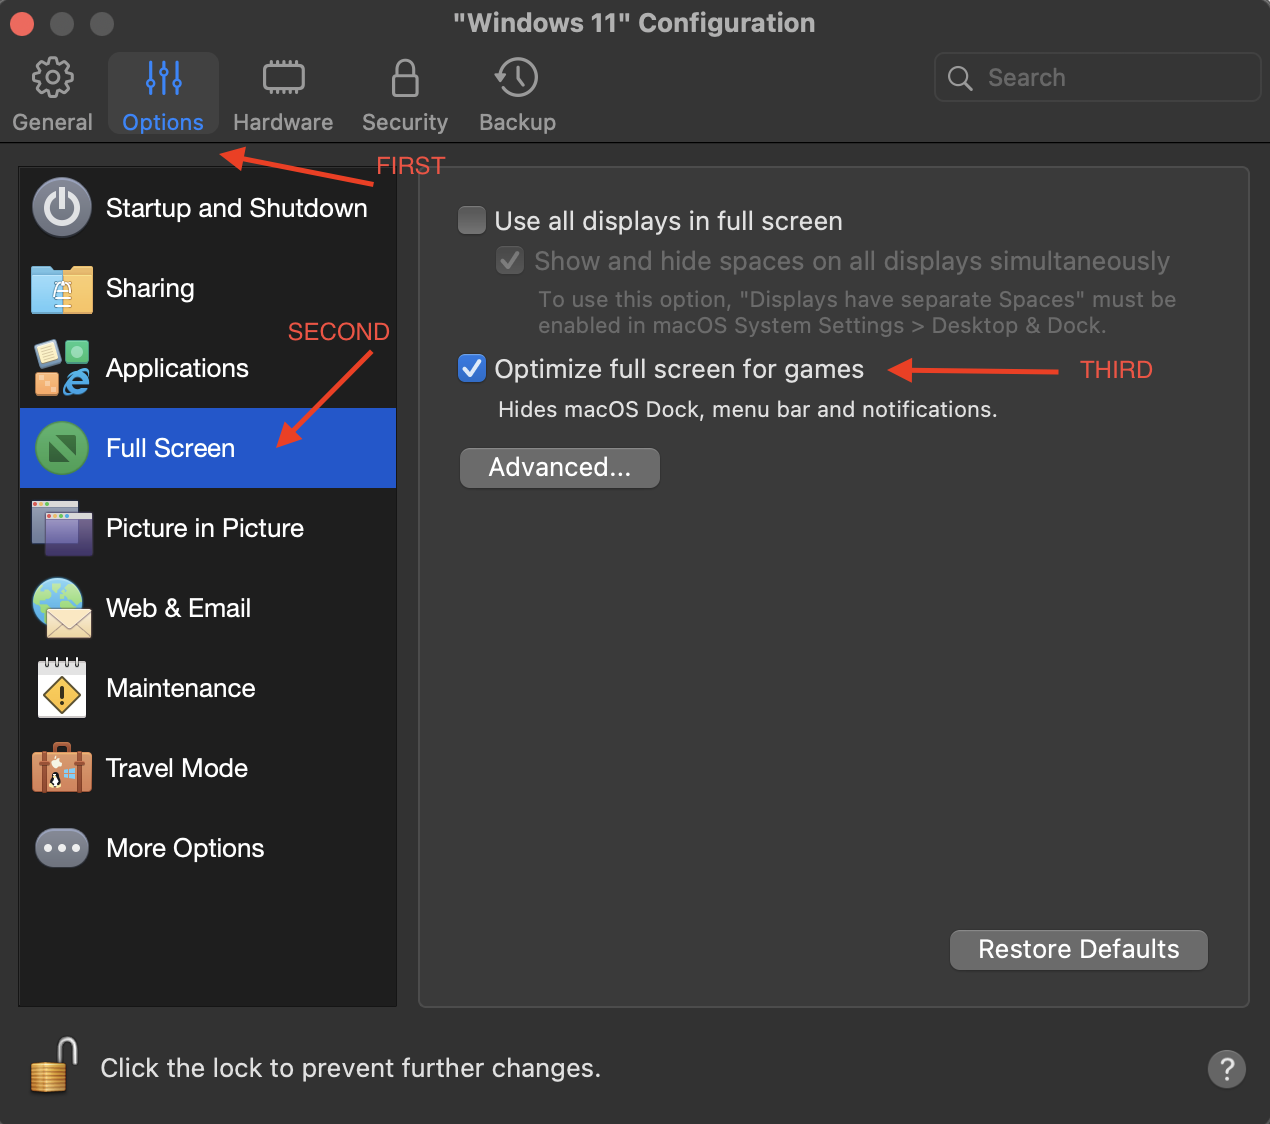Click the Restore Defaults button

tap(1078, 949)
